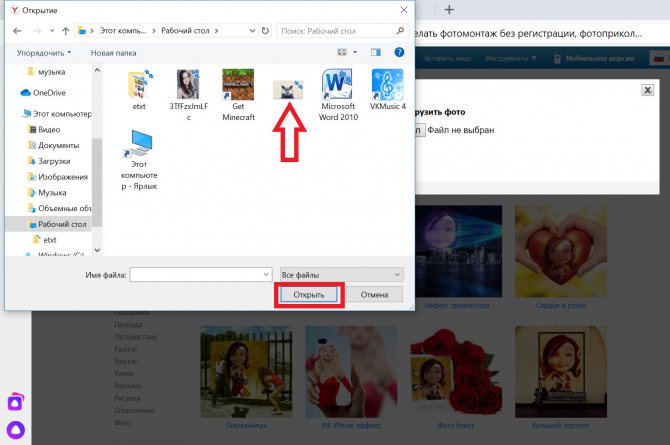Toggle the preview pane icon

pyautogui.click(x=376, y=52)
